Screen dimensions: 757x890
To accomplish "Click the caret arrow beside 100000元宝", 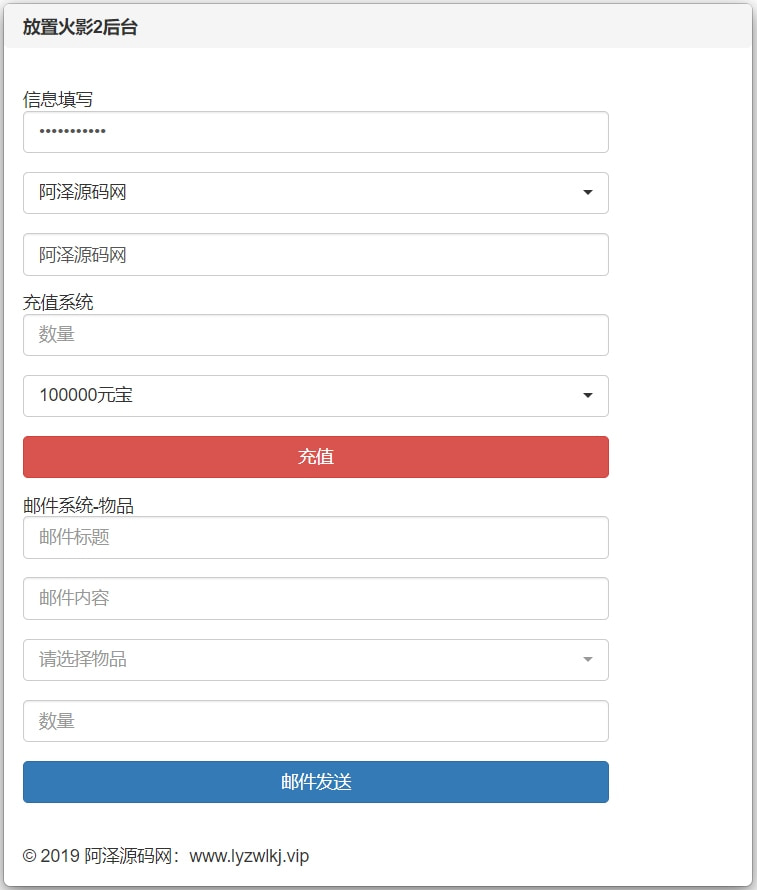I will coord(588,396).
